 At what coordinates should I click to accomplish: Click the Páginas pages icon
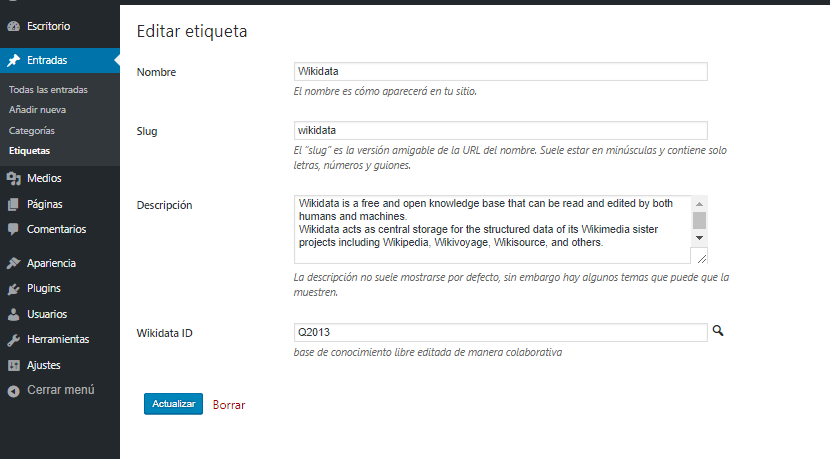pyautogui.click(x=13, y=204)
